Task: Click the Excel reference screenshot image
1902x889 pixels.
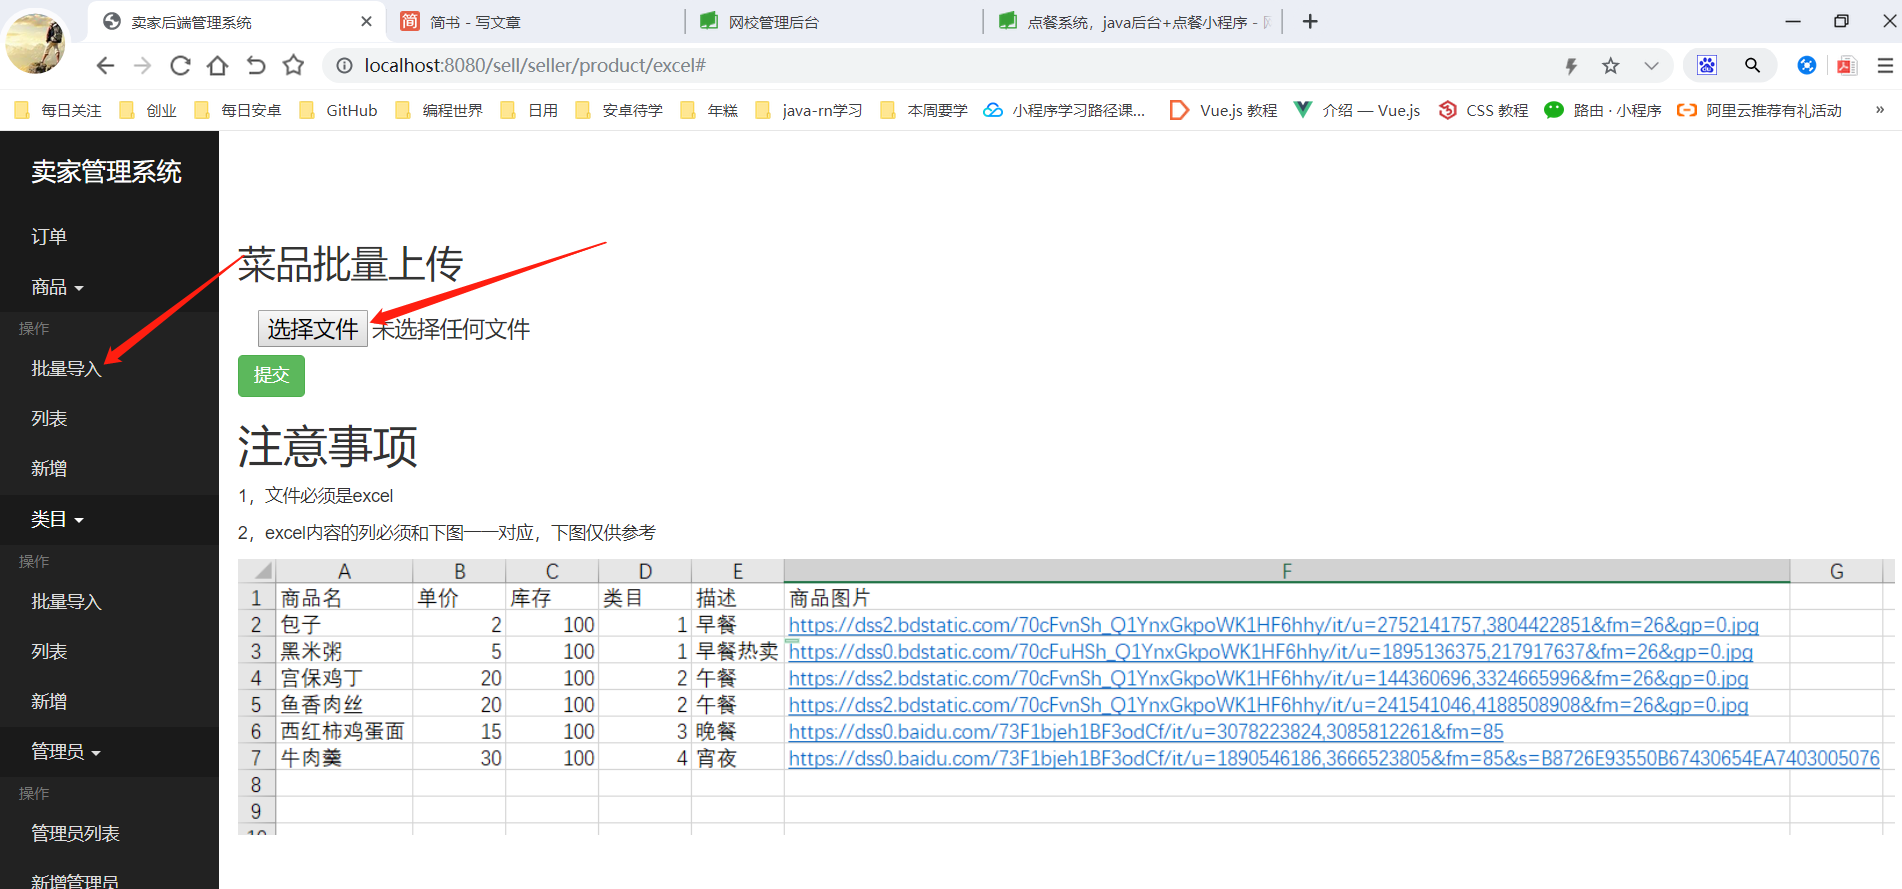Action: tap(1066, 697)
